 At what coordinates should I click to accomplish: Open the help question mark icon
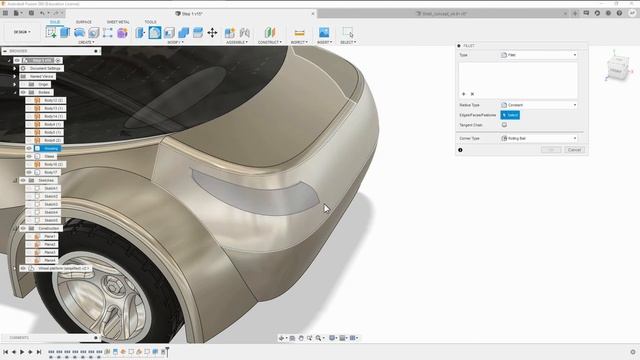[x=619, y=13]
